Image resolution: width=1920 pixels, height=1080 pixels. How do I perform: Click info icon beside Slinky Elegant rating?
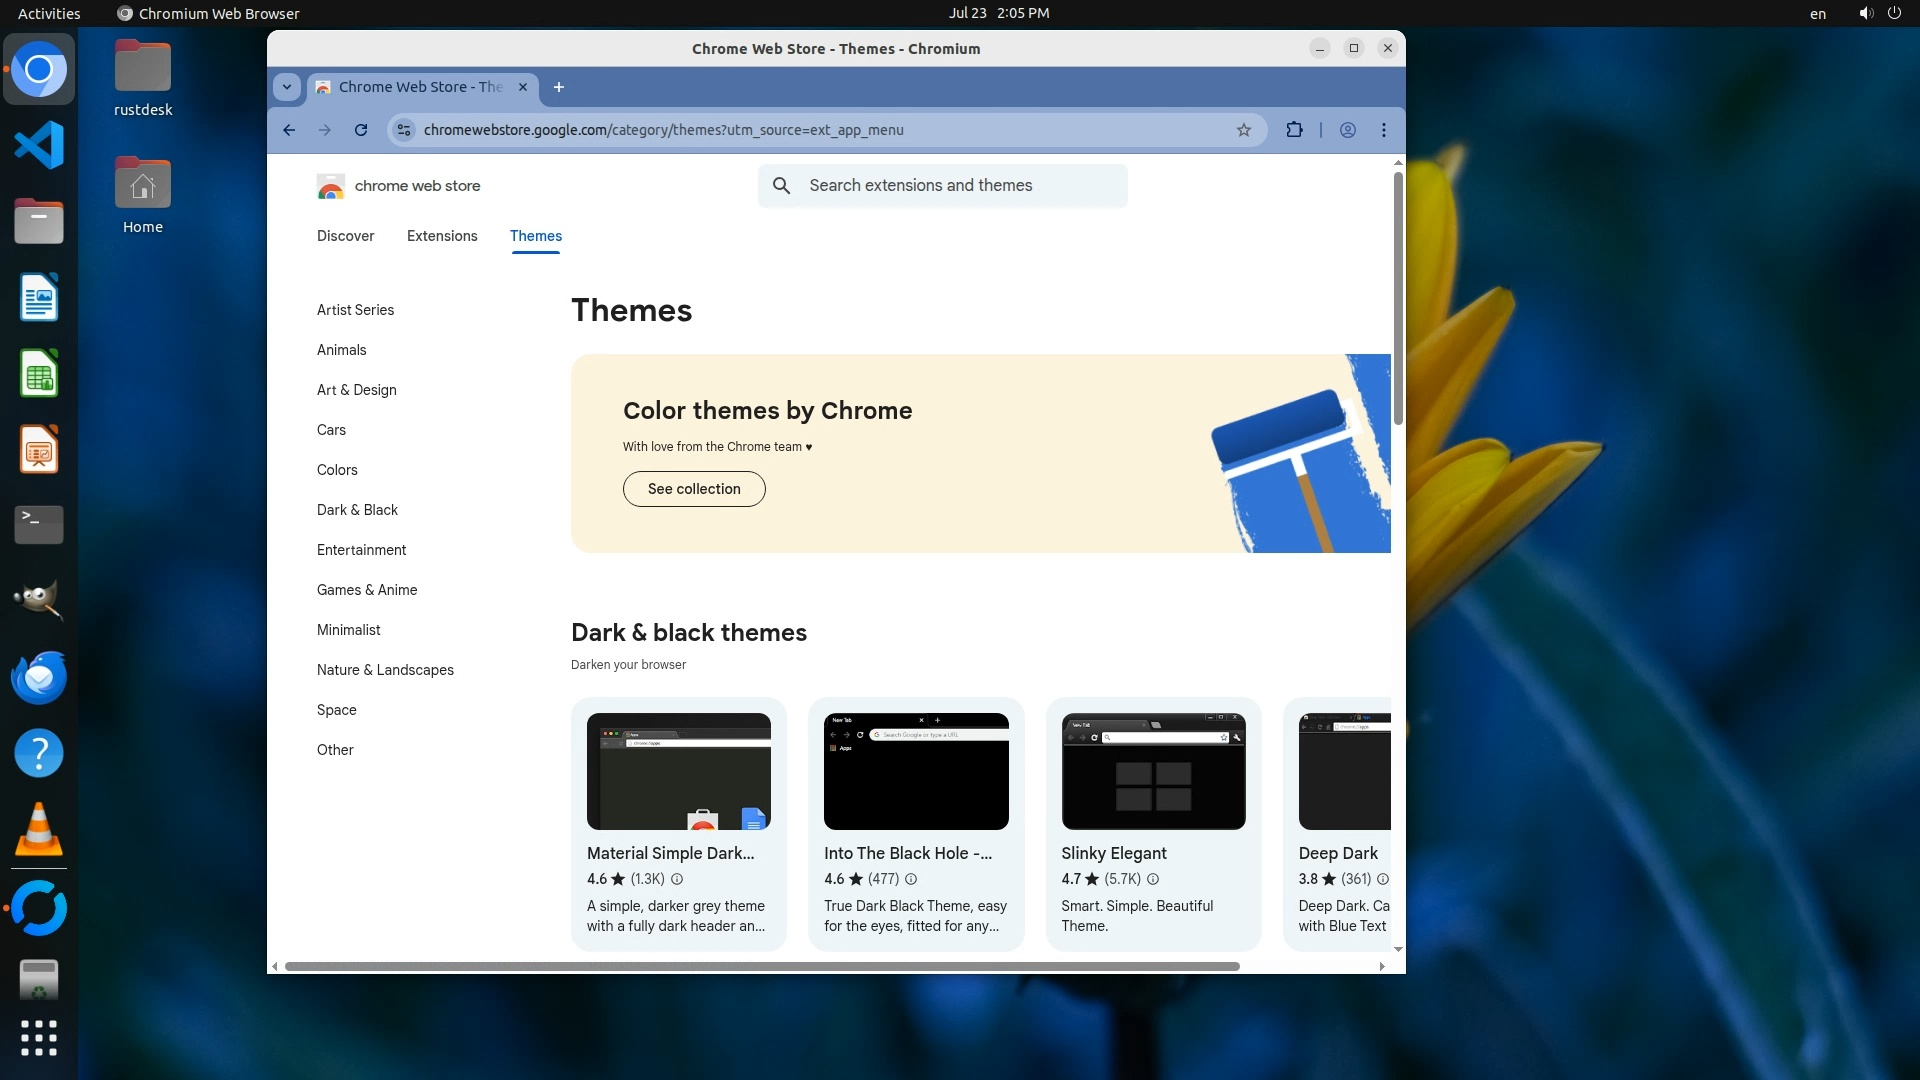point(1152,879)
